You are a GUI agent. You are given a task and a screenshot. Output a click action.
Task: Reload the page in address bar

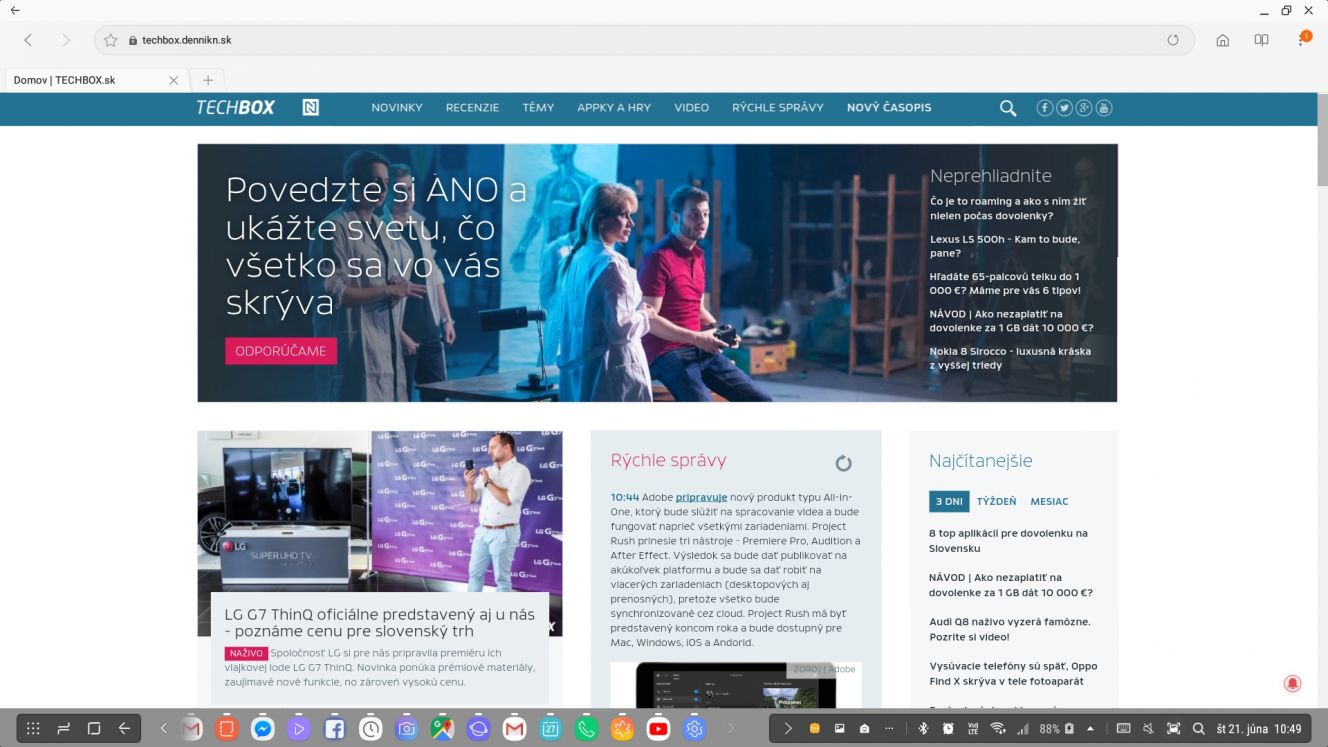(x=1173, y=40)
